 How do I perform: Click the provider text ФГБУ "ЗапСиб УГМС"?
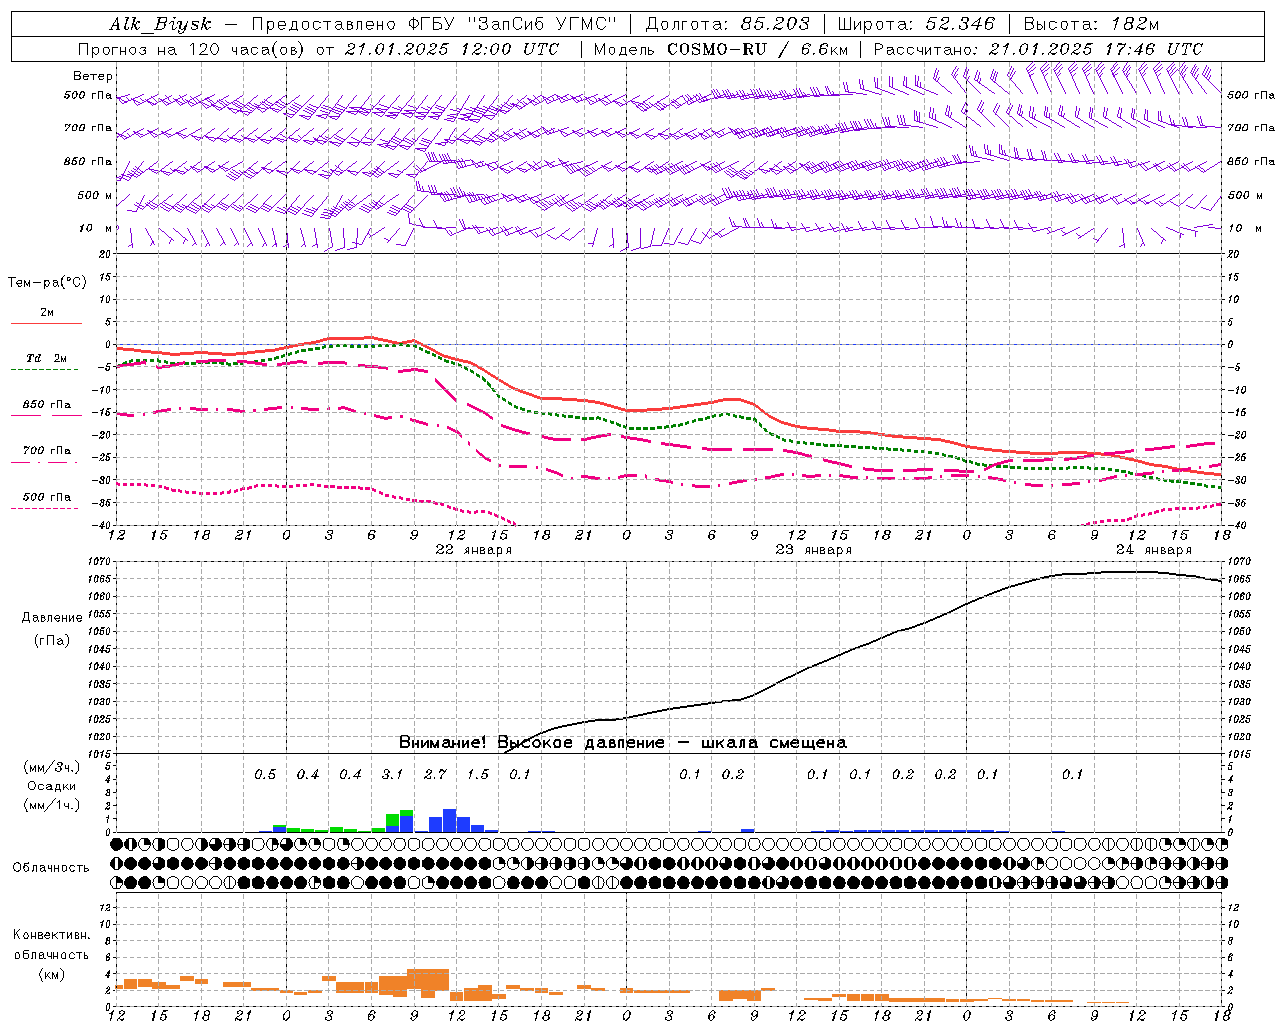click(513, 24)
